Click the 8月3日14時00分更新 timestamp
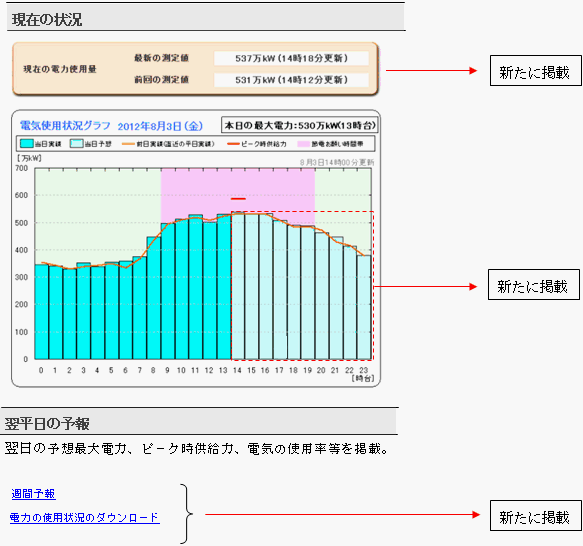This screenshot has height=546, width=583. 337,163
